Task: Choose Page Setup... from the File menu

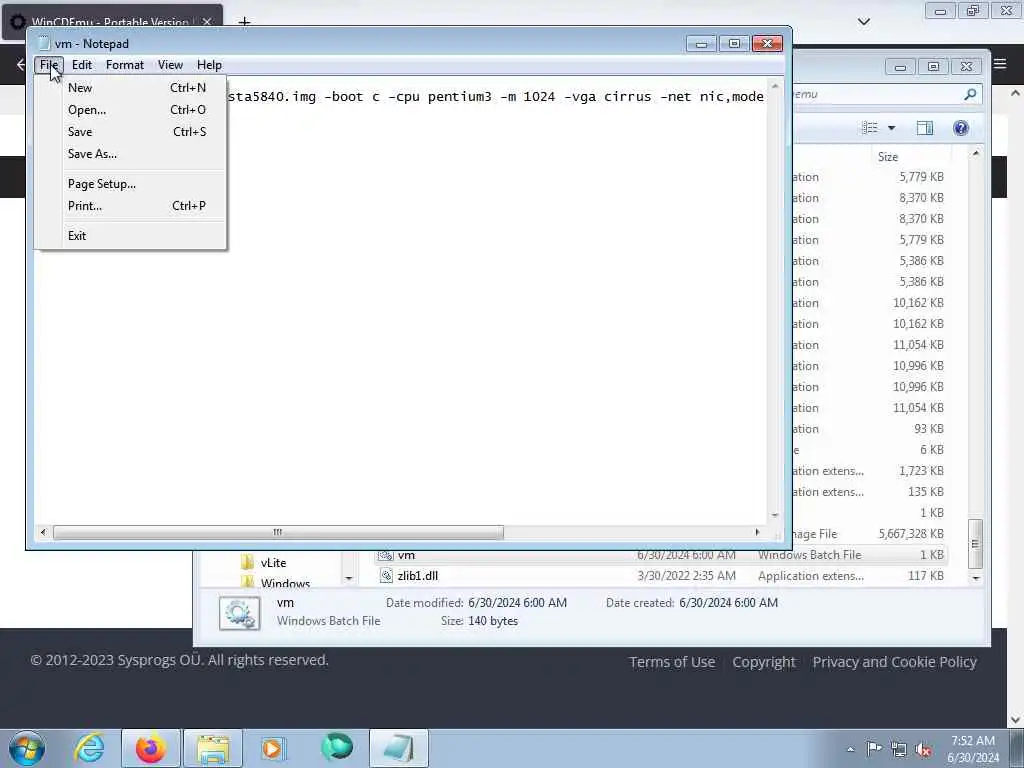Action: click(131, 184)
